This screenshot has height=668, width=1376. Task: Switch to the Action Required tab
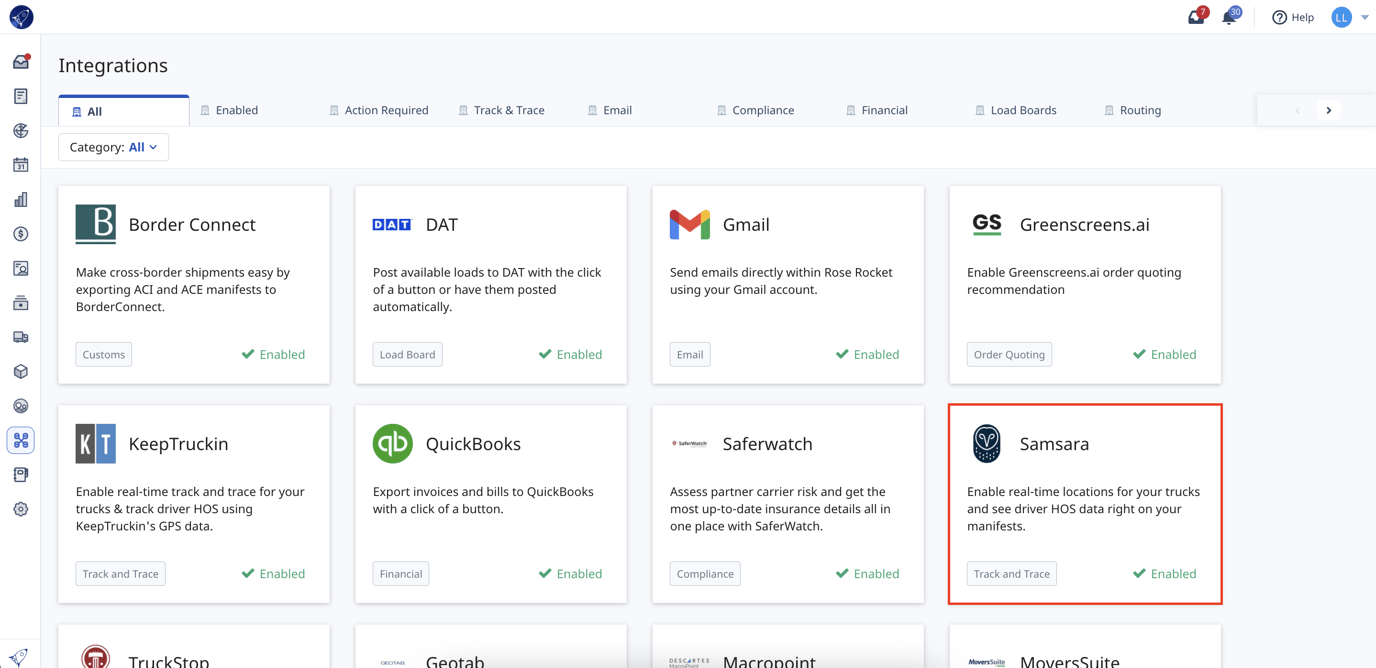coord(379,110)
